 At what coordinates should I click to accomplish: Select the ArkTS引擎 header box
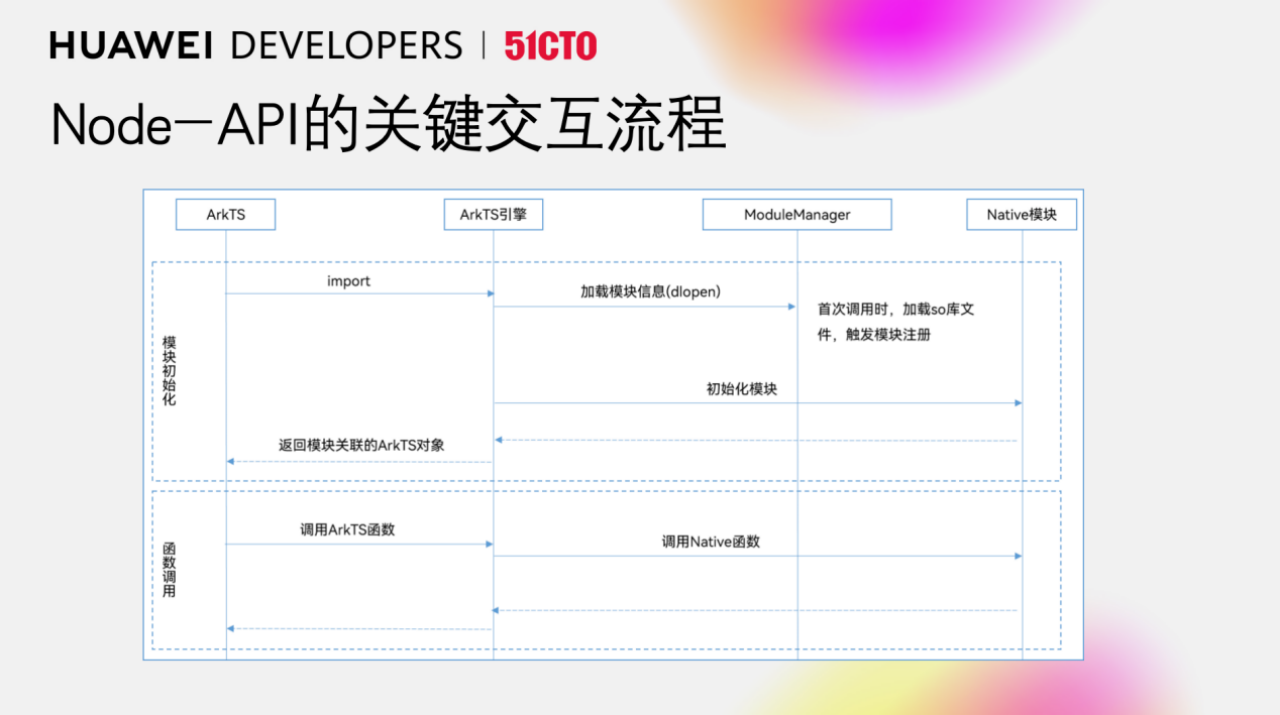click(493, 215)
